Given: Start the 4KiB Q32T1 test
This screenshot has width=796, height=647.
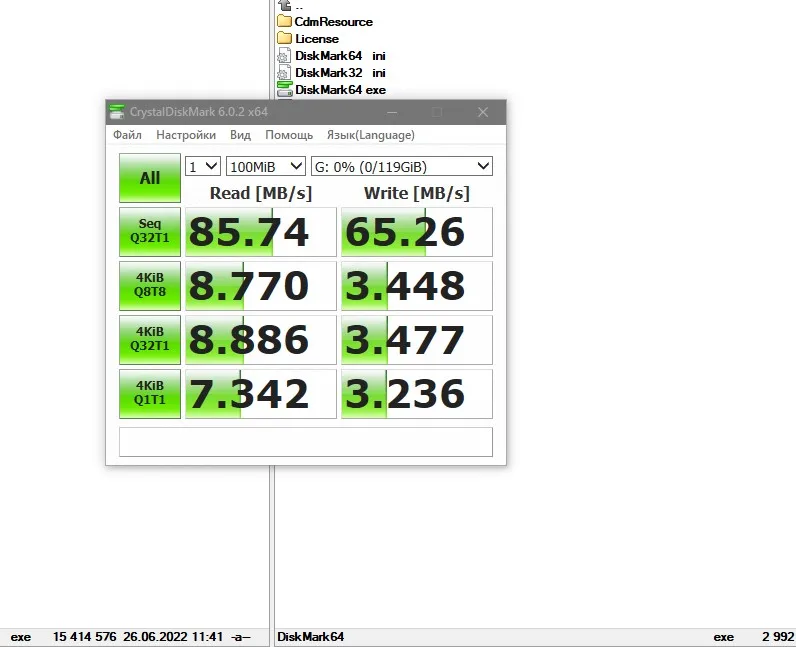Looking at the screenshot, I should (x=150, y=340).
